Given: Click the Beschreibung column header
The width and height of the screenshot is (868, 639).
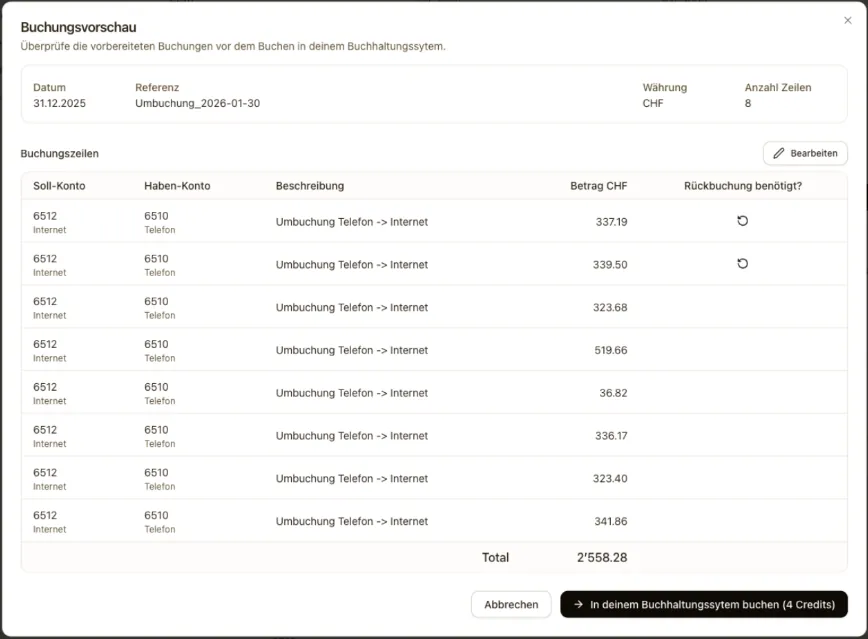Looking at the screenshot, I should (x=310, y=186).
